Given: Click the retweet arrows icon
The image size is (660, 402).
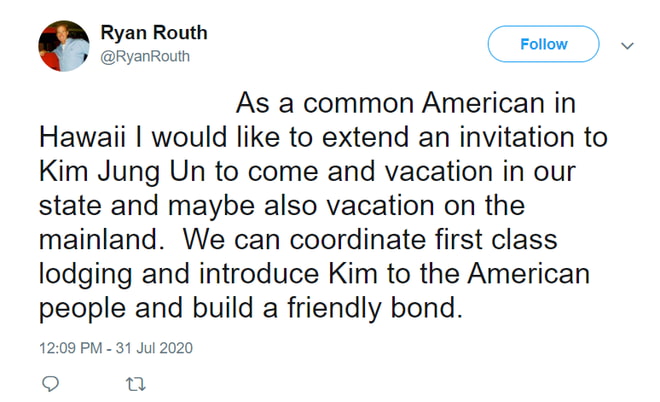Looking at the screenshot, I should coord(134,383).
